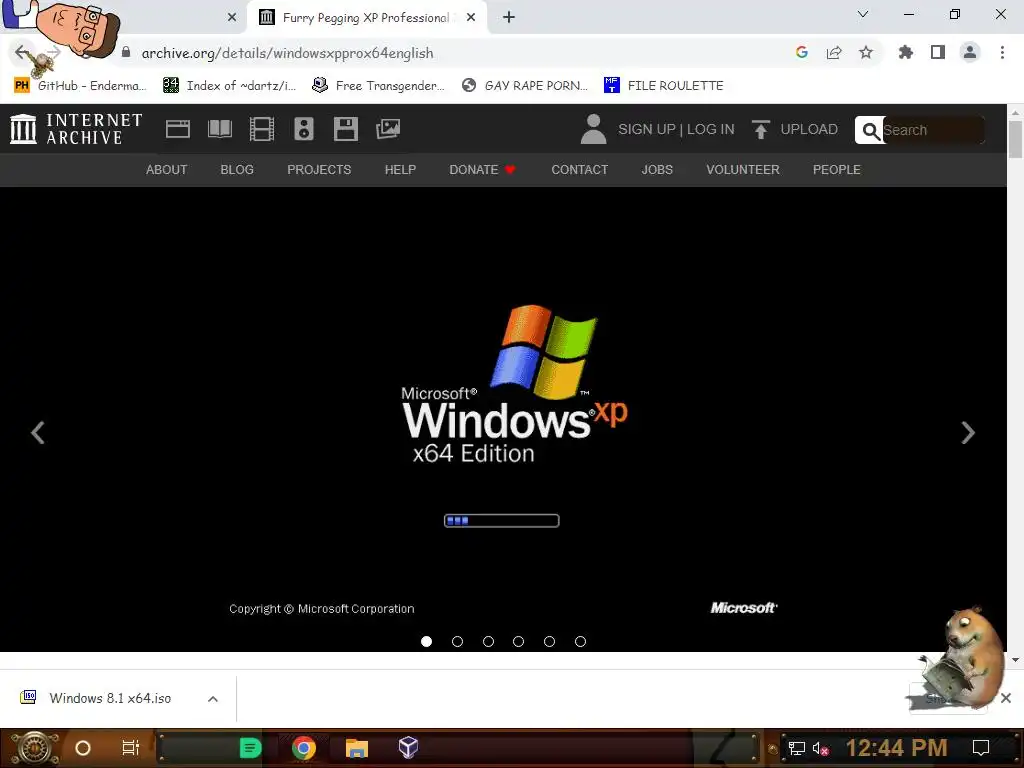Open the Web archive icon
The height and width of the screenshot is (768, 1024).
pos(178,129)
